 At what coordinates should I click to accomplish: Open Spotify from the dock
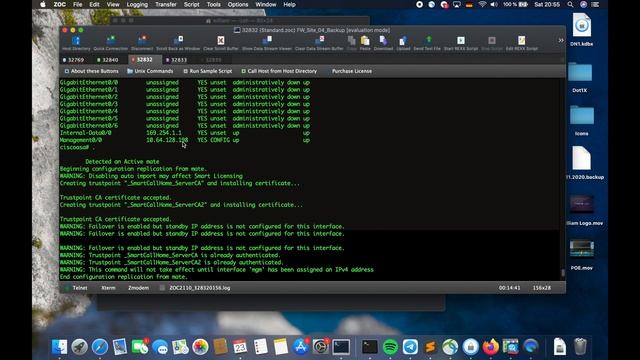tap(390, 347)
